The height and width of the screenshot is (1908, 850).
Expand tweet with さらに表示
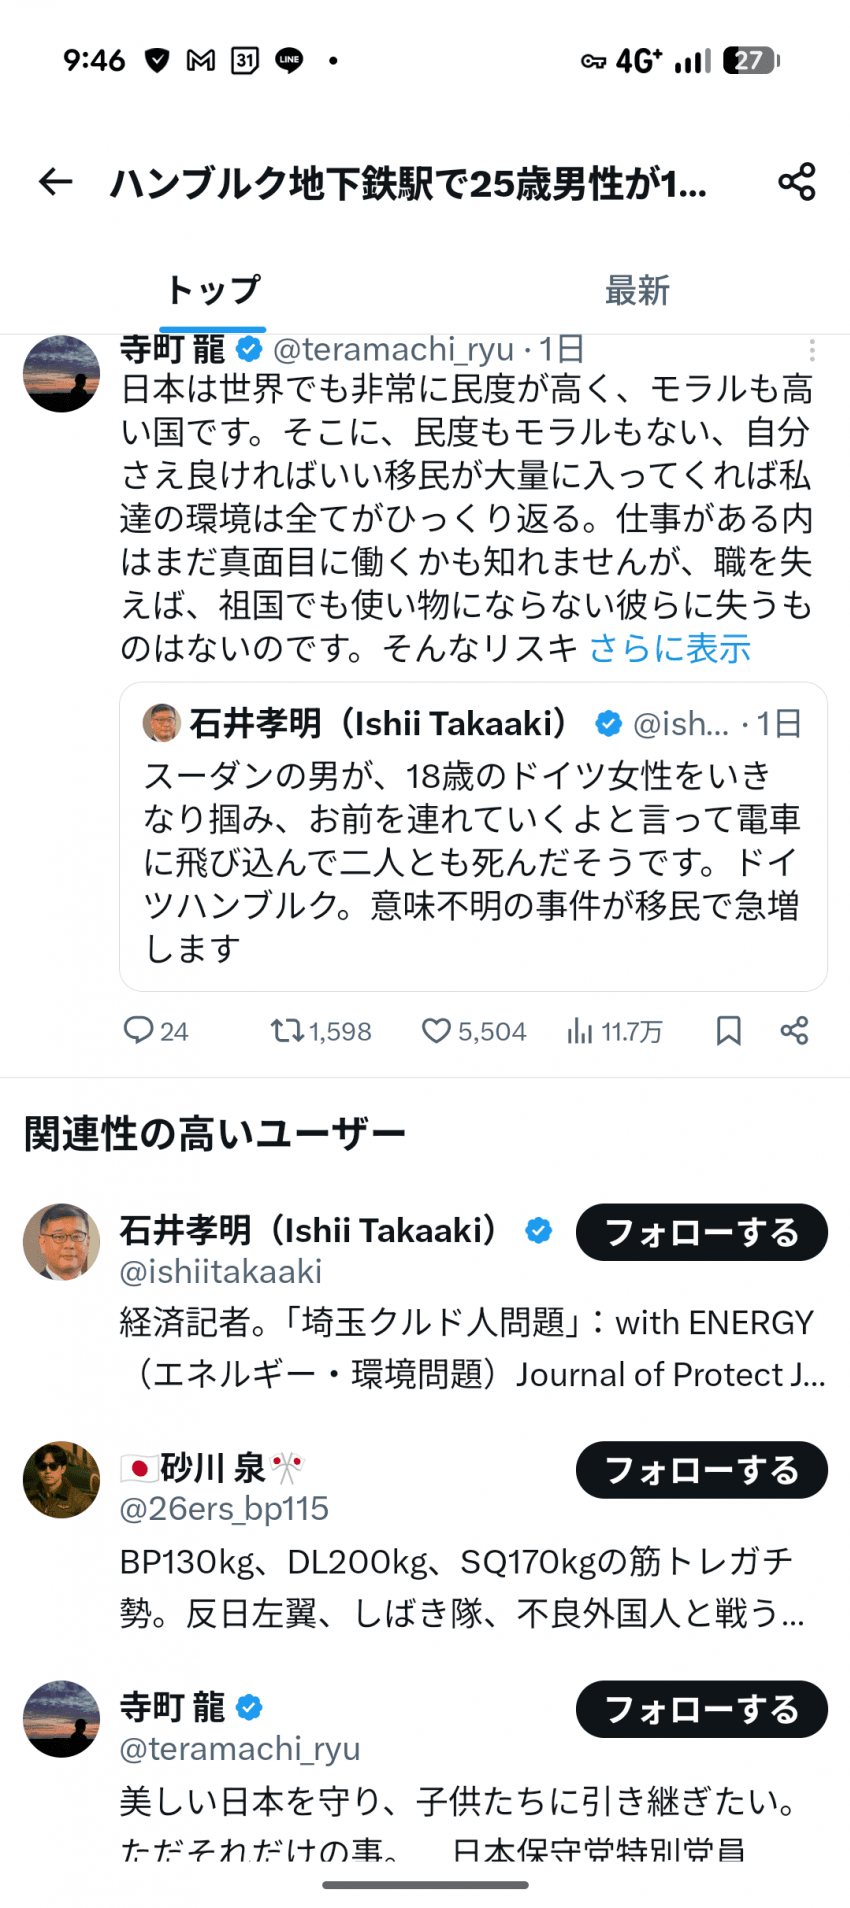point(669,649)
